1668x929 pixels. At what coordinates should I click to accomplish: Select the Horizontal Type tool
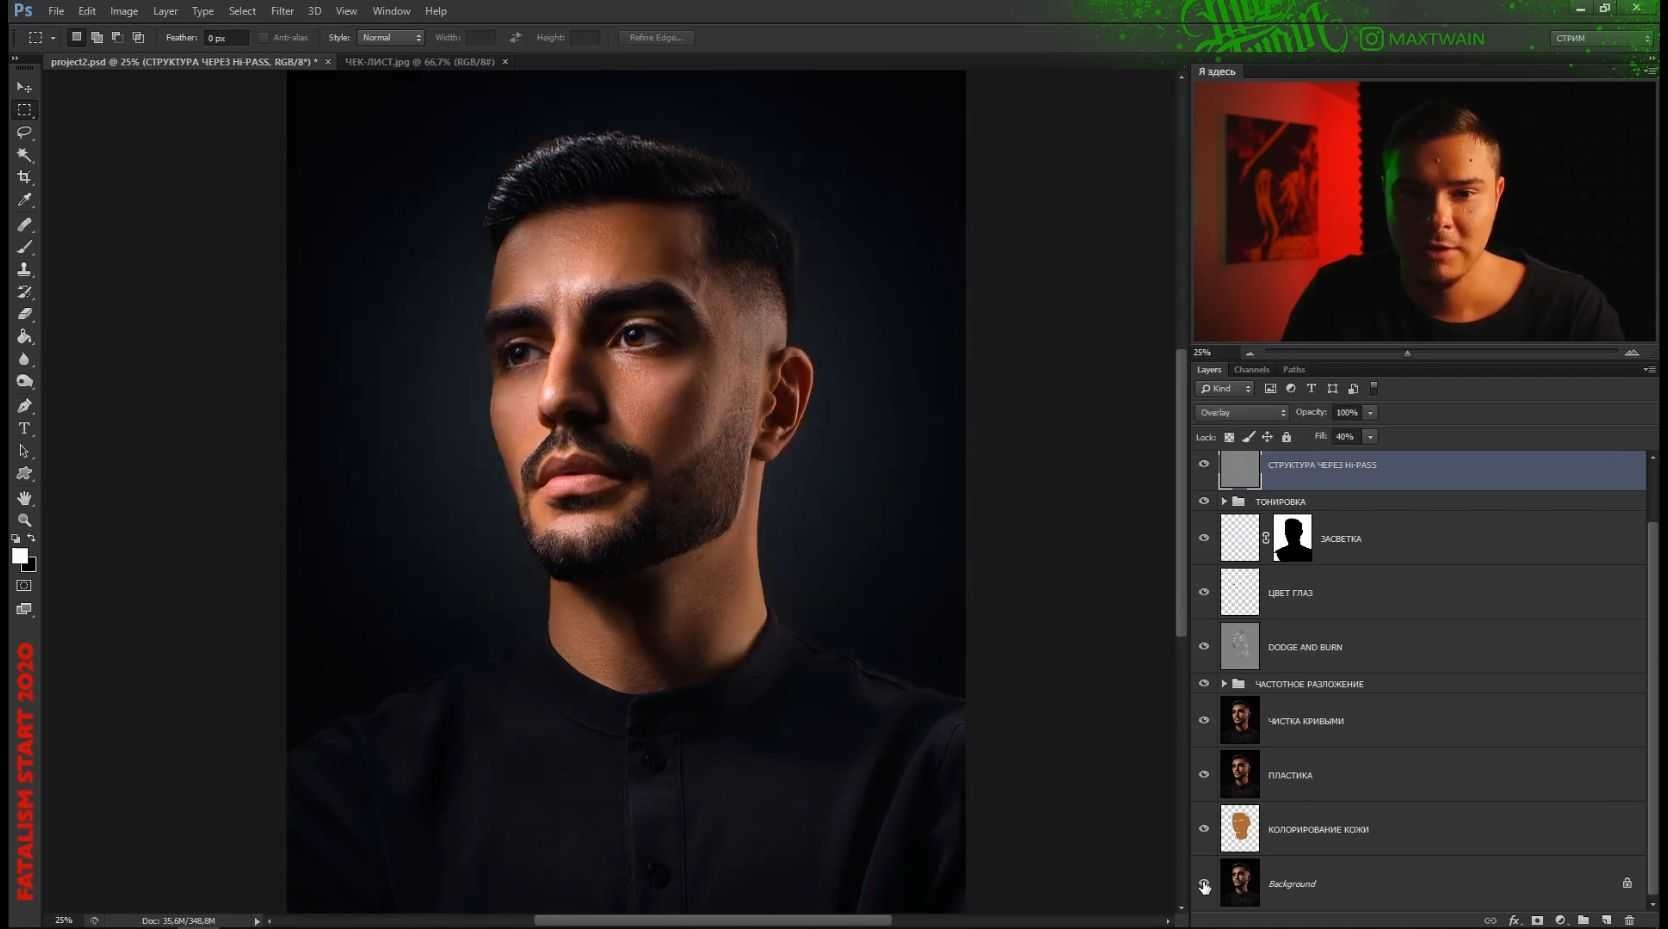coord(24,428)
